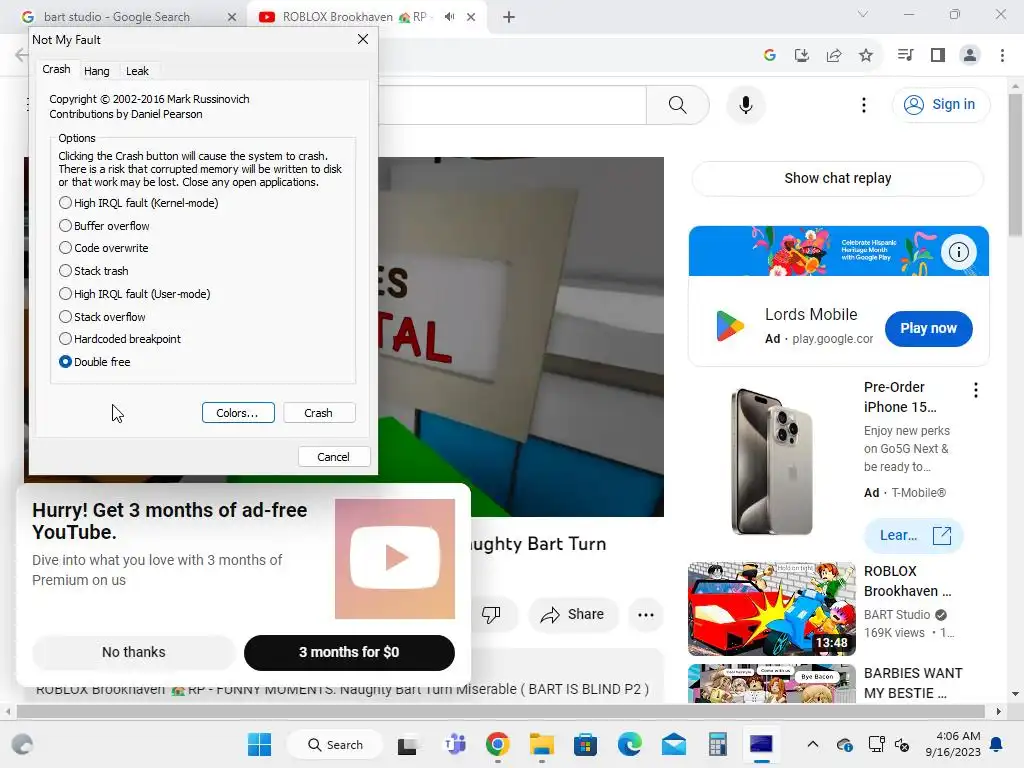Bookmark this page with star icon
The width and height of the screenshot is (1024, 768).
pyautogui.click(x=866, y=56)
